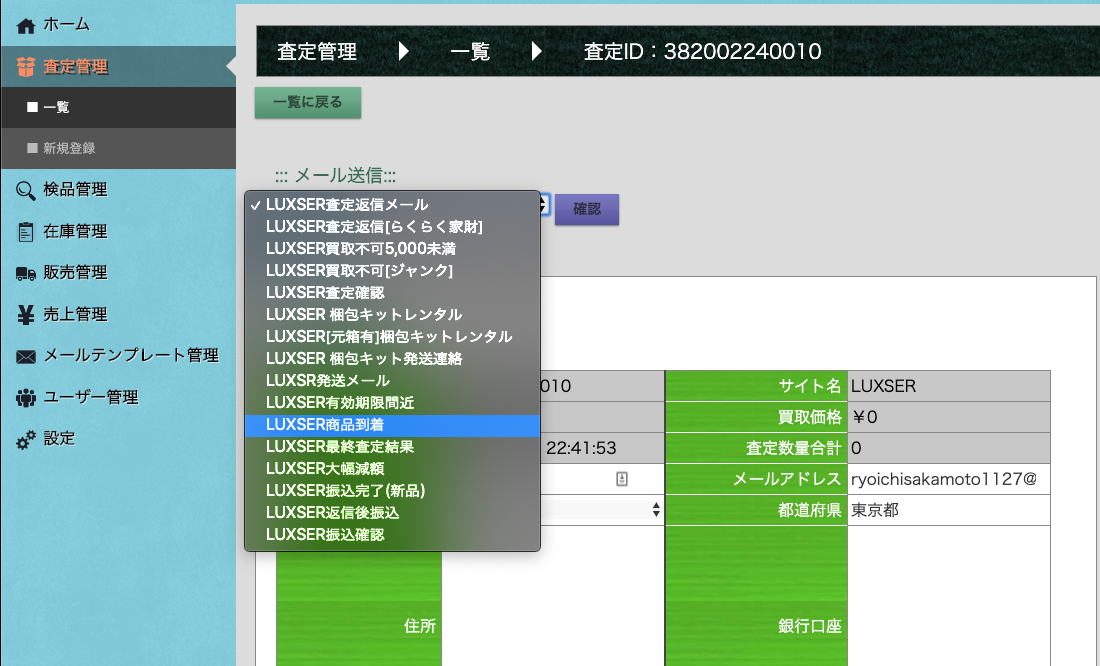This screenshot has width=1100, height=666.
Task: Click the ユーザー管理 people icon
Action: (27, 397)
